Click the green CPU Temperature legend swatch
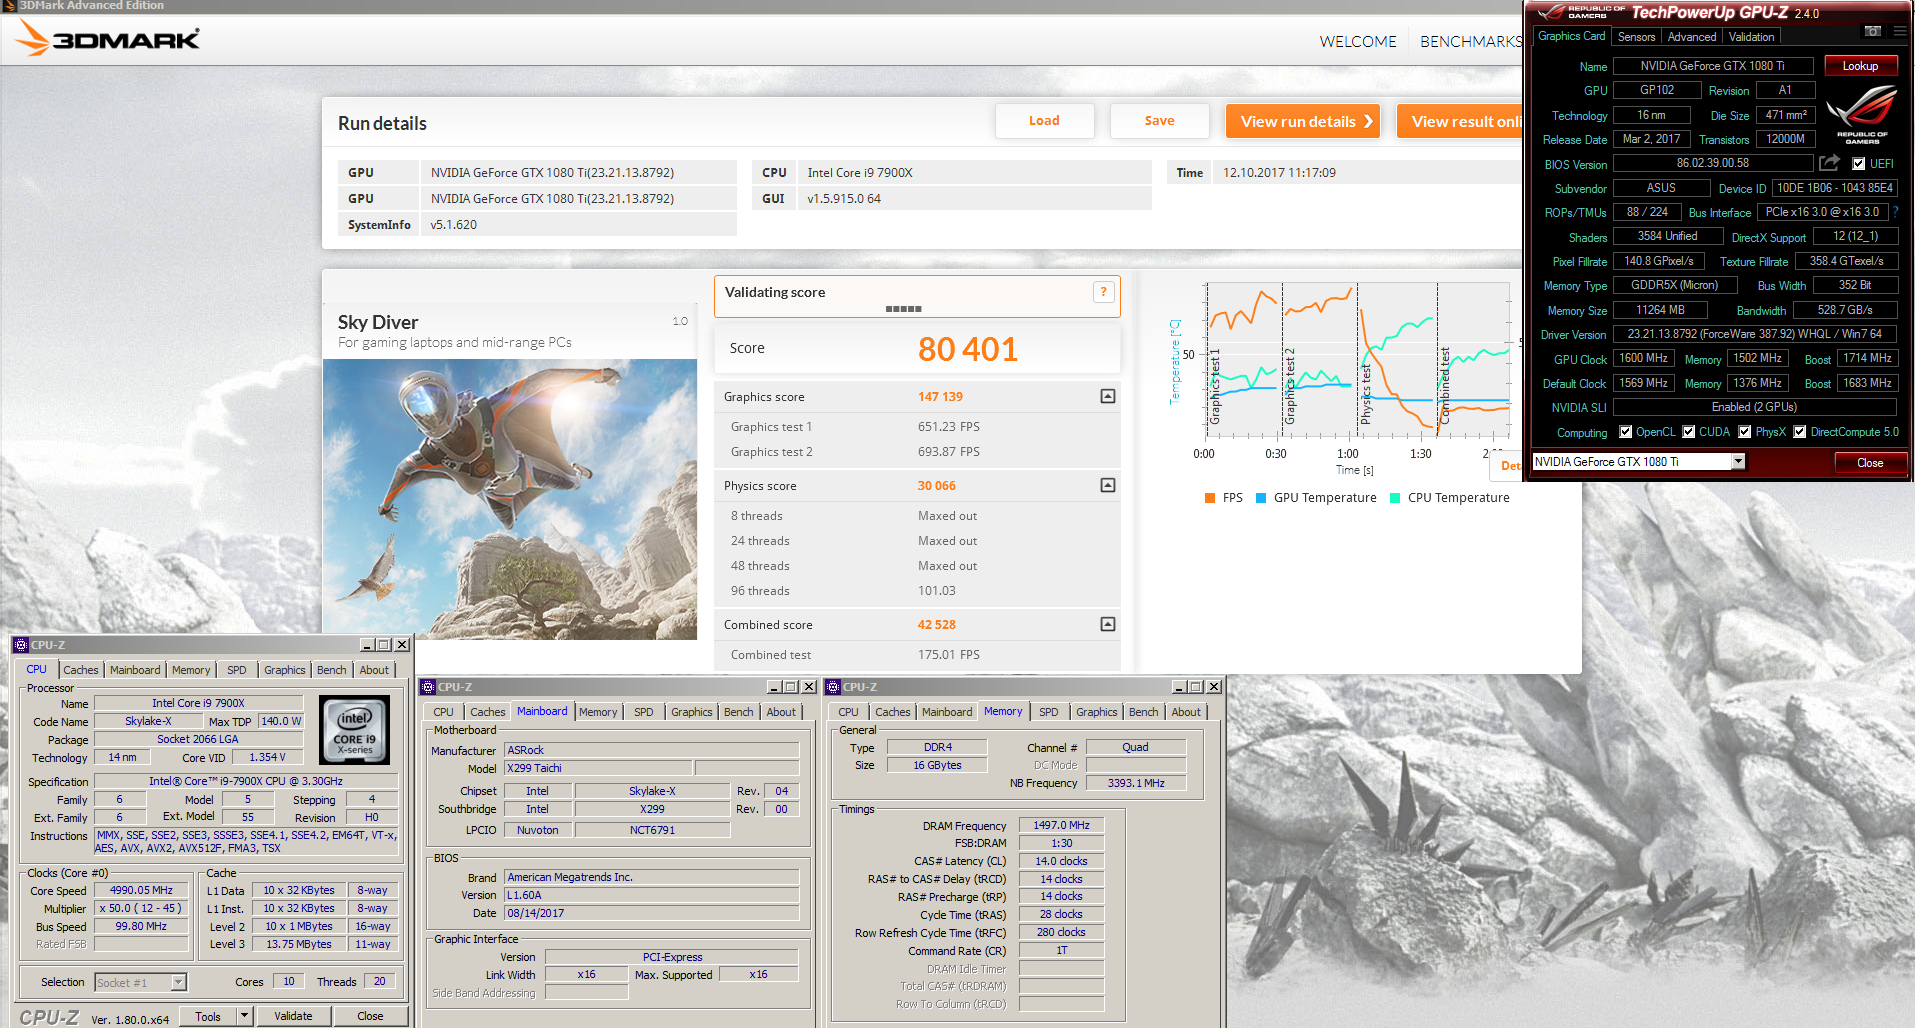1915x1028 pixels. [1395, 498]
